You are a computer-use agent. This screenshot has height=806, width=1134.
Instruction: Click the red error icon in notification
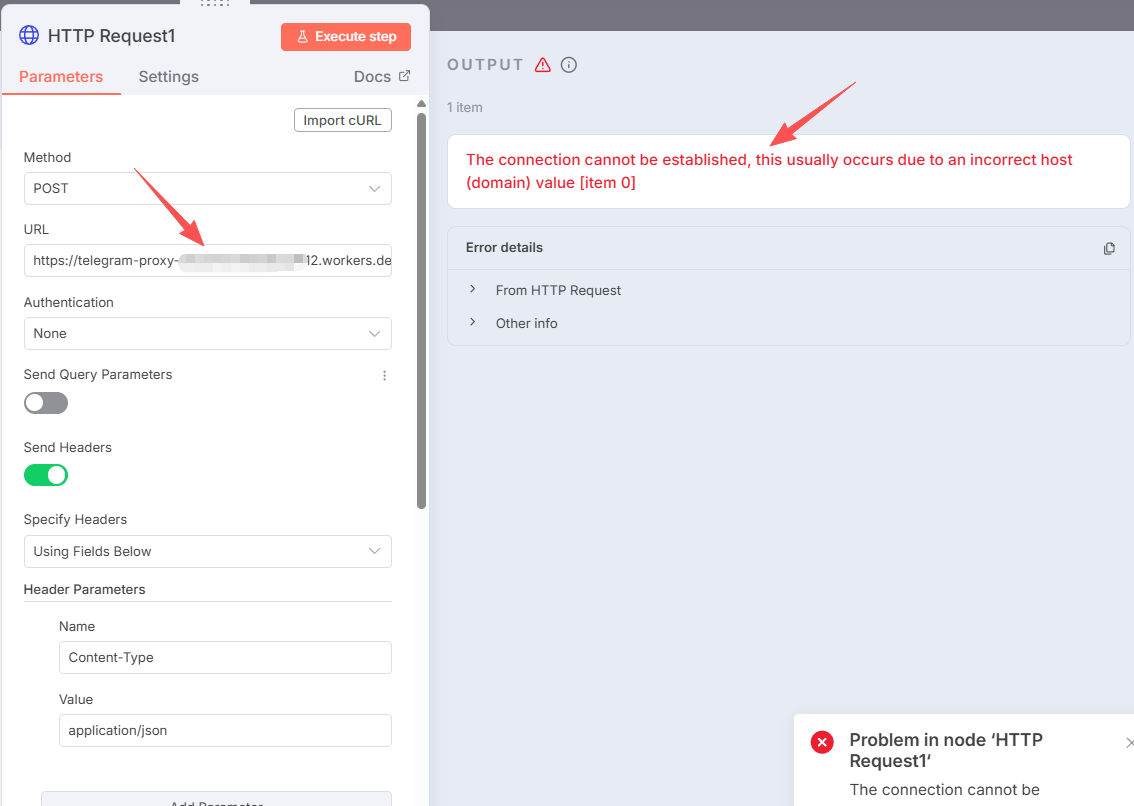[x=822, y=741]
